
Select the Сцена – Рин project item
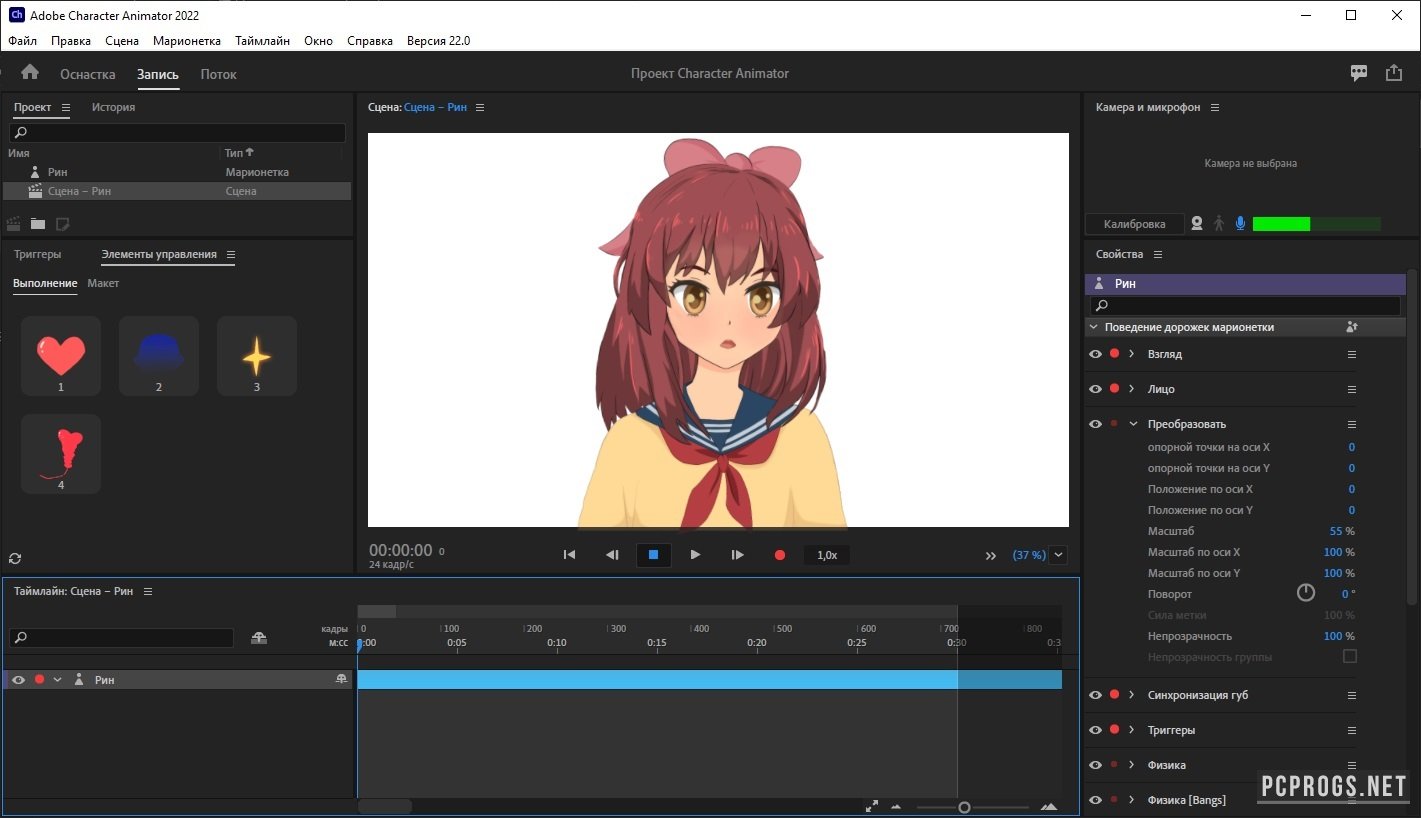177,191
